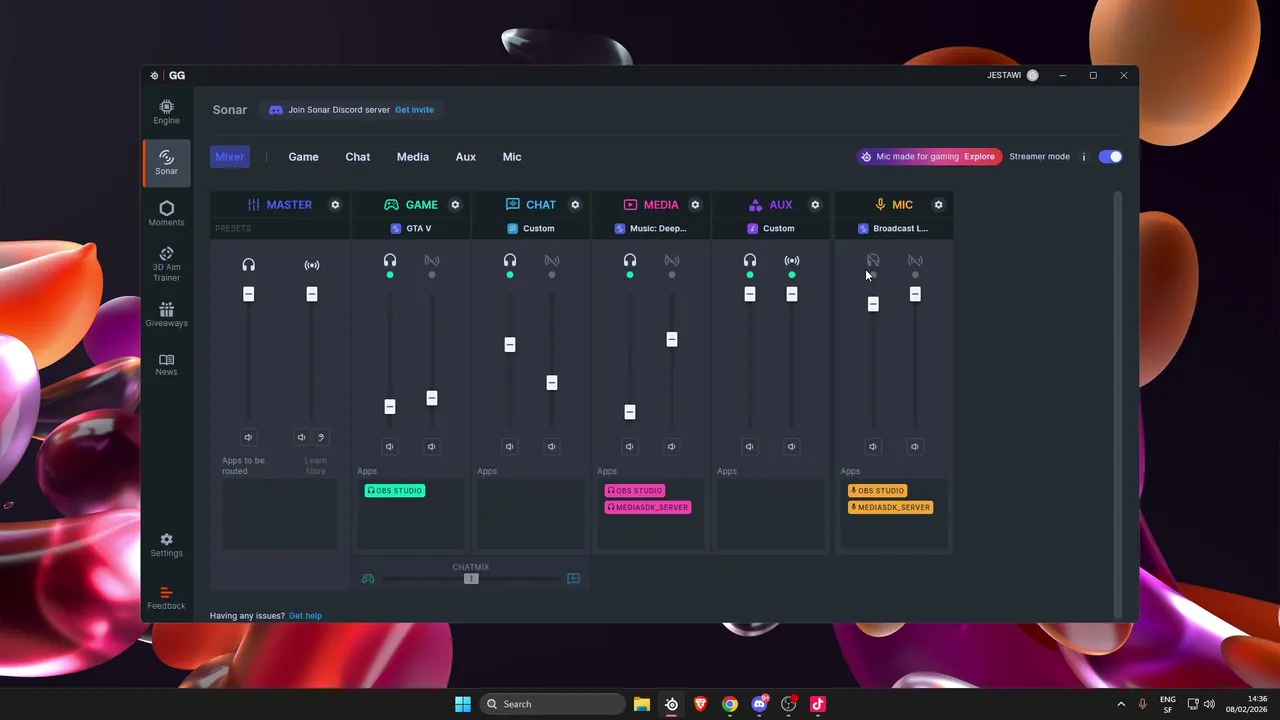Open the Sonar sidebar section
The image size is (1280, 720).
pyautogui.click(x=166, y=162)
